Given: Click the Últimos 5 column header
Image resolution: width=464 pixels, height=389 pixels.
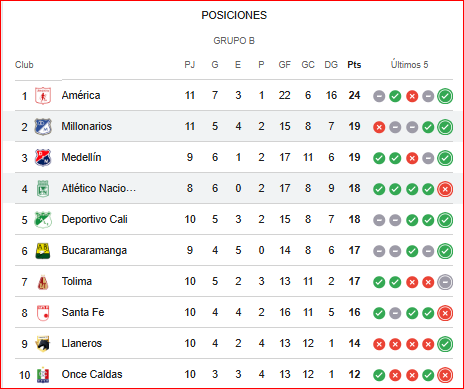Looking at the screenshot, I should (x=409, y=65).
